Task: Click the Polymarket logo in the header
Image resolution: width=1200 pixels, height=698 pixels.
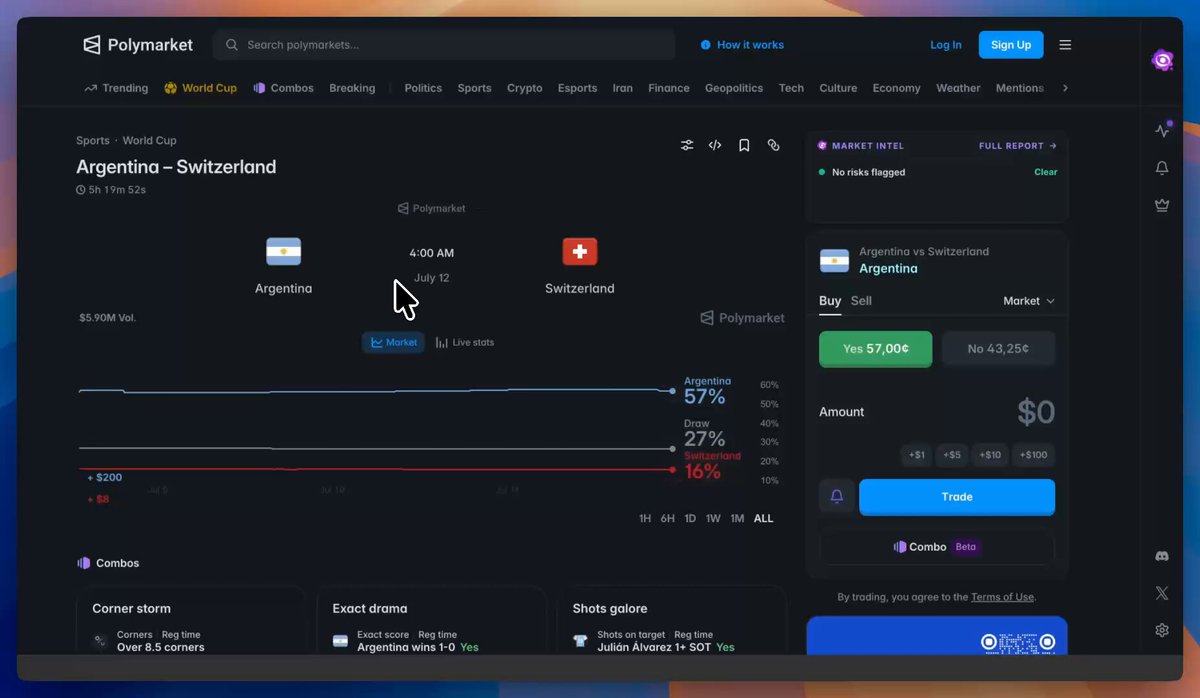Action: (139, 45)
